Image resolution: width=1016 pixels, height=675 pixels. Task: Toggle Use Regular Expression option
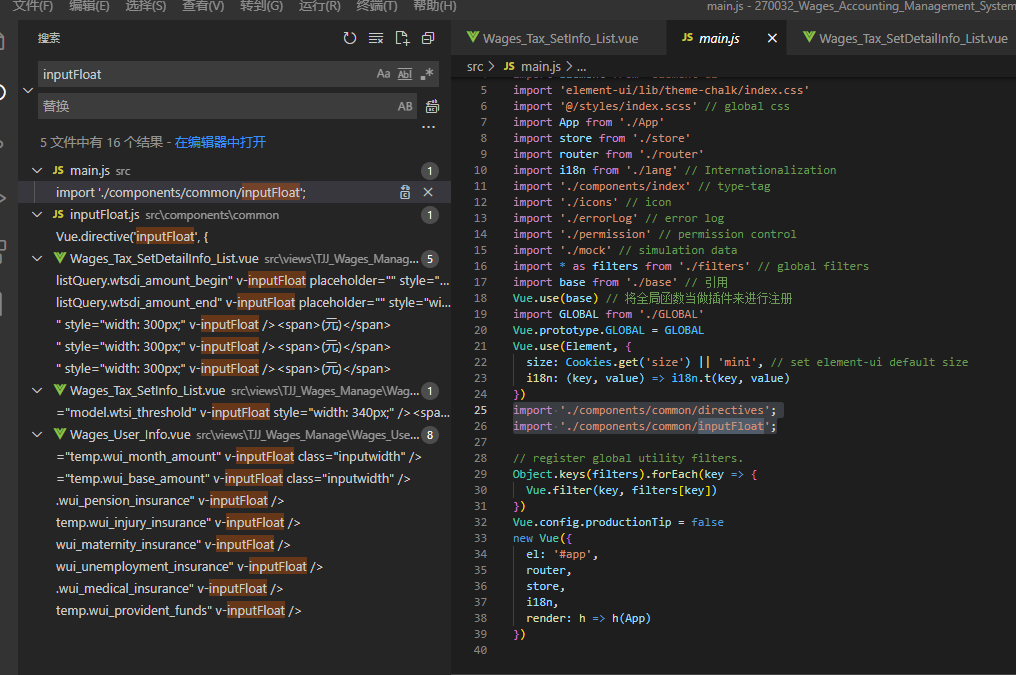pos(427,74)
